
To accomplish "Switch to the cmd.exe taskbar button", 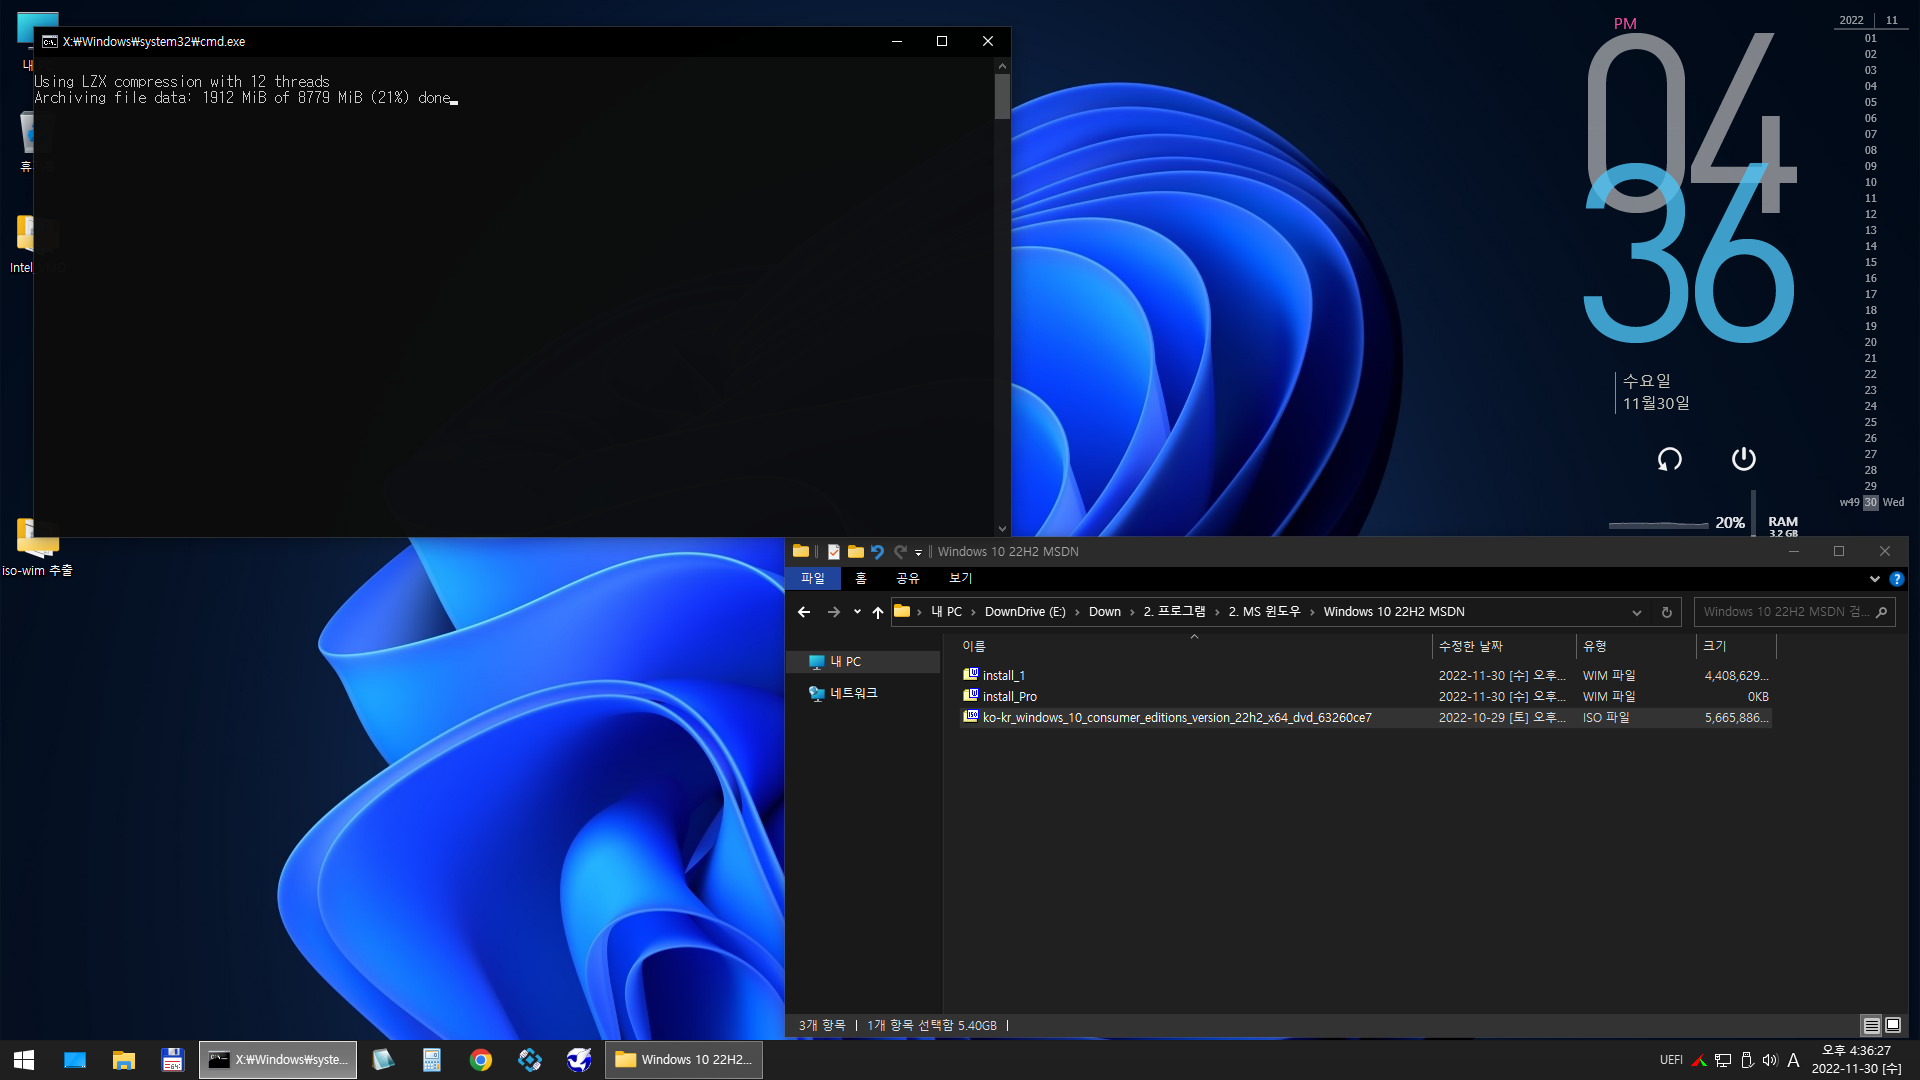I will click(x=278, y=1059).
